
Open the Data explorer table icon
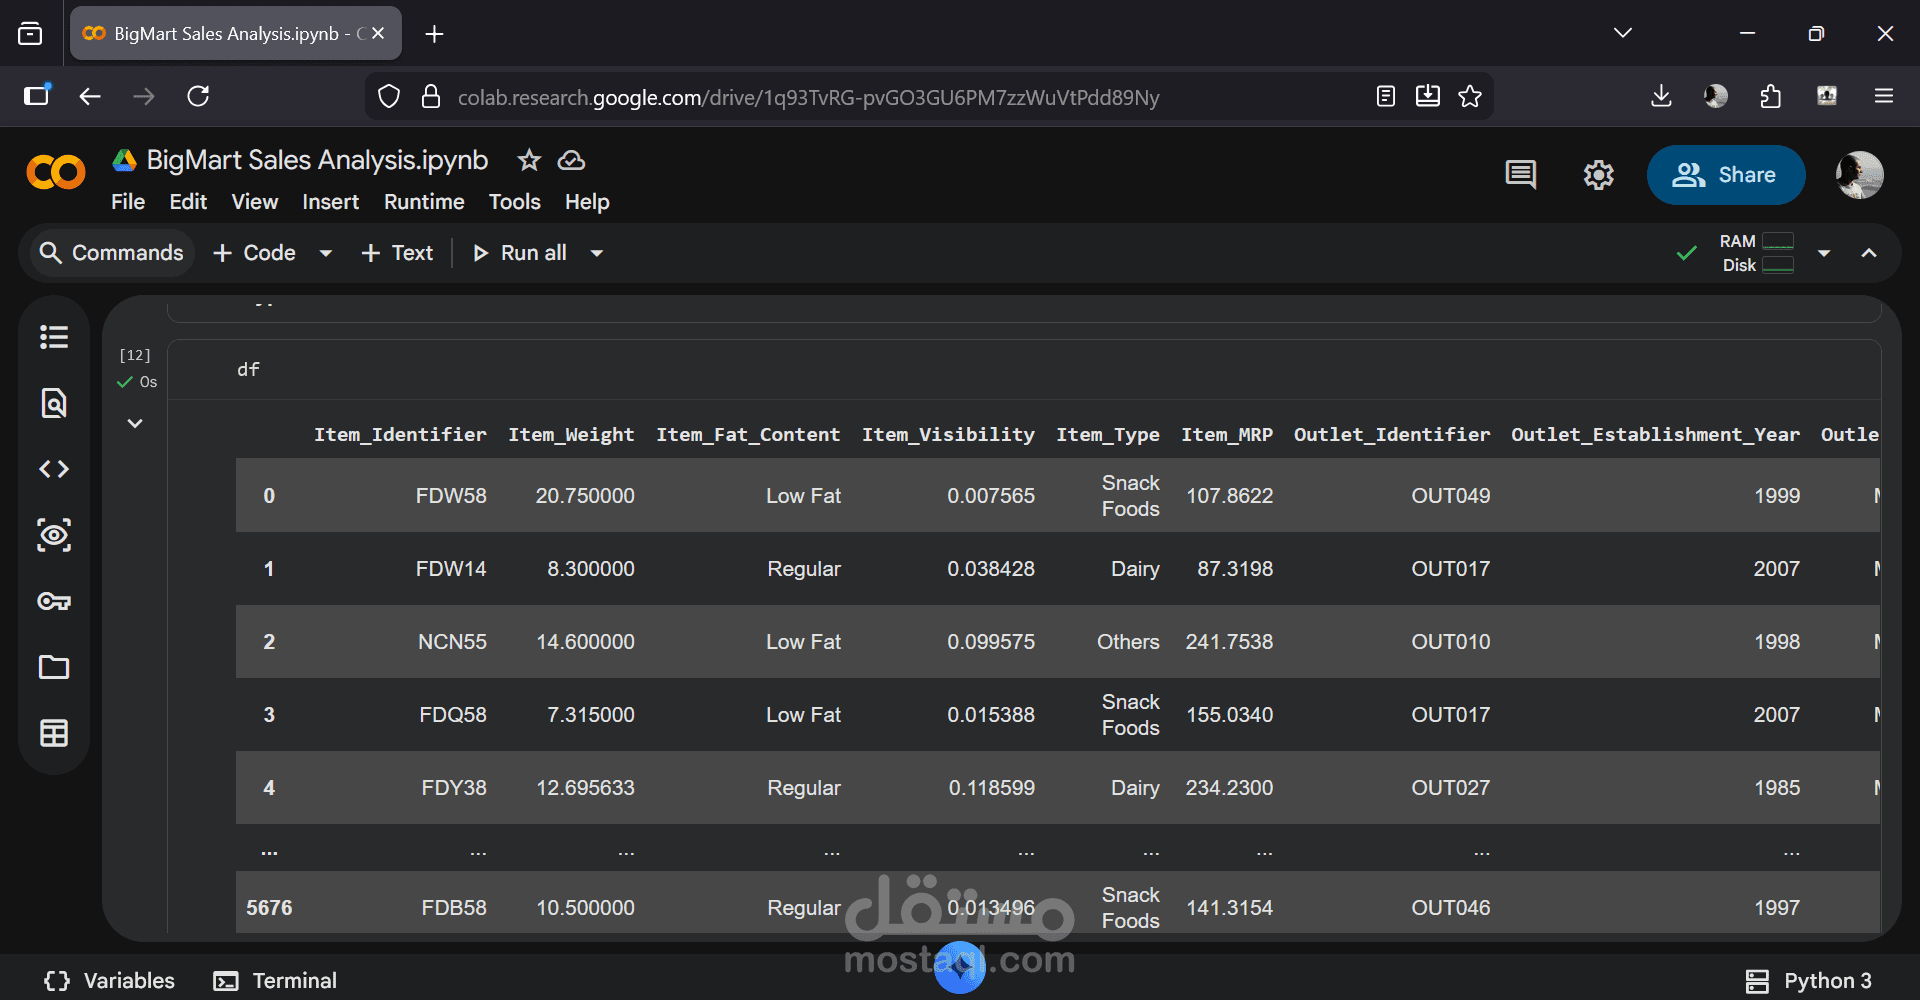tap(54, 733)
